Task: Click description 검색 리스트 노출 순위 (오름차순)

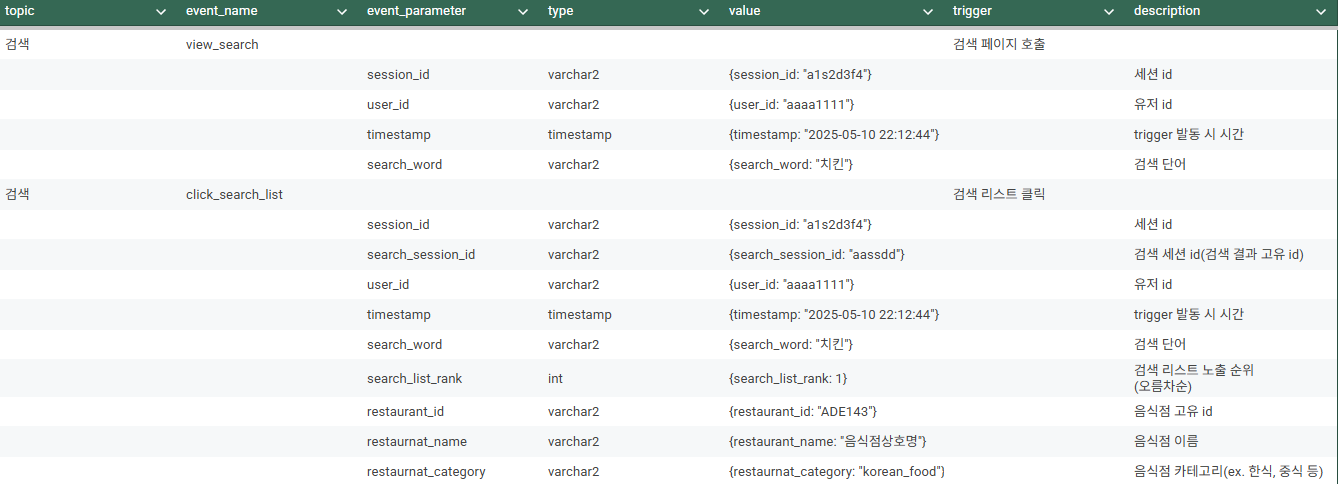Action: point(1194,378)
